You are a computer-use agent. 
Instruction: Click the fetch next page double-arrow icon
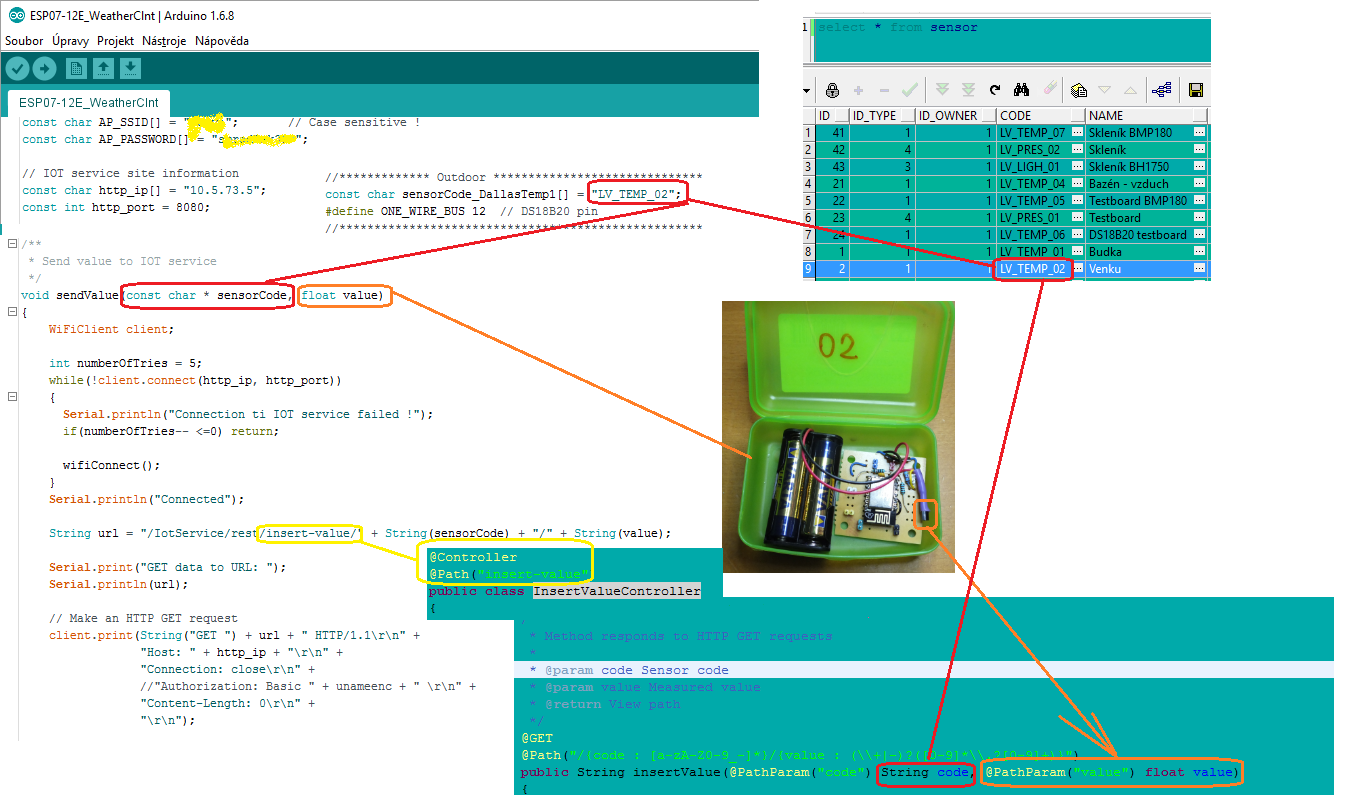coord(942,90)
